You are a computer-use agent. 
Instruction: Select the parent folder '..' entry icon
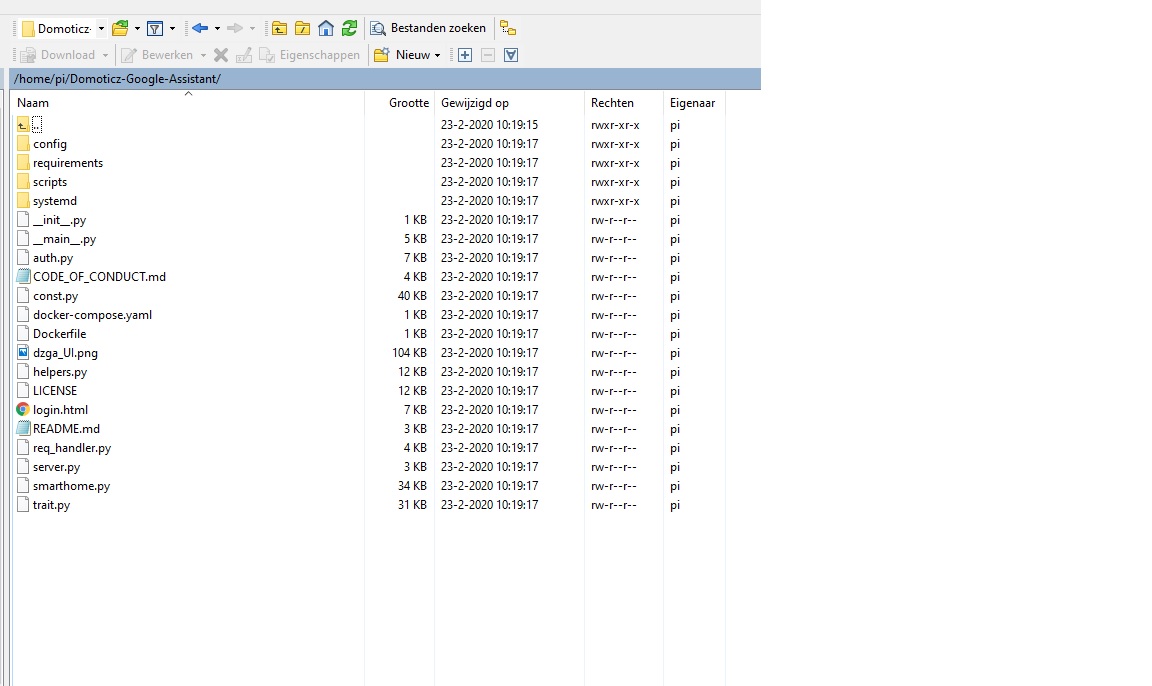(23, 125)
